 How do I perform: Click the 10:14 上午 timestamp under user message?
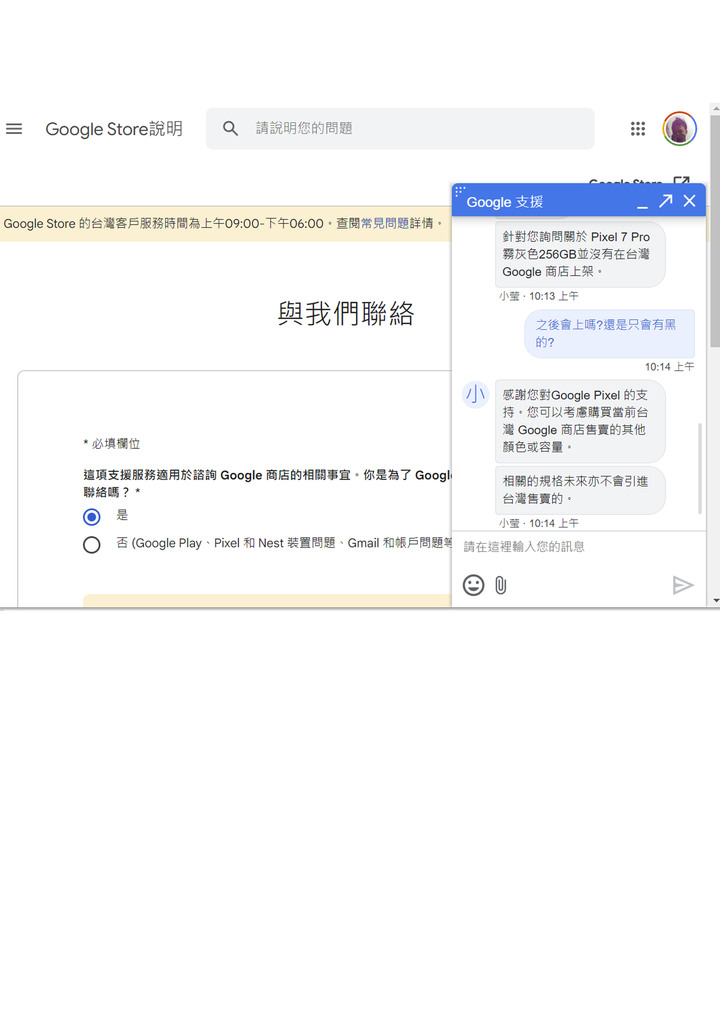(x=669, y=367)
